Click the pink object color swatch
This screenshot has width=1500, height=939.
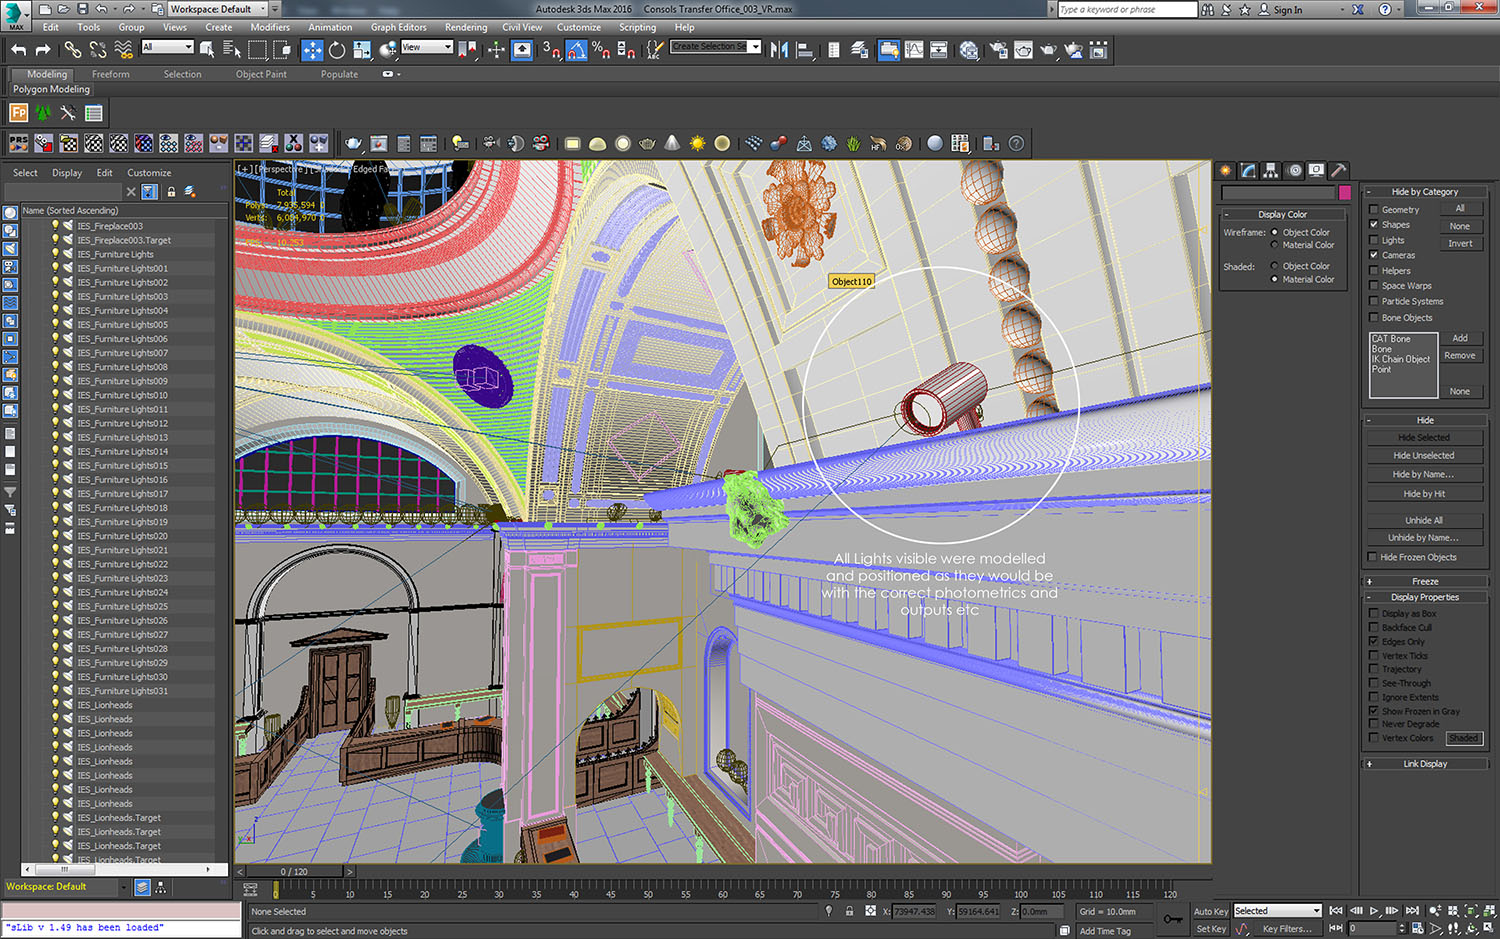coord(1345,192)
